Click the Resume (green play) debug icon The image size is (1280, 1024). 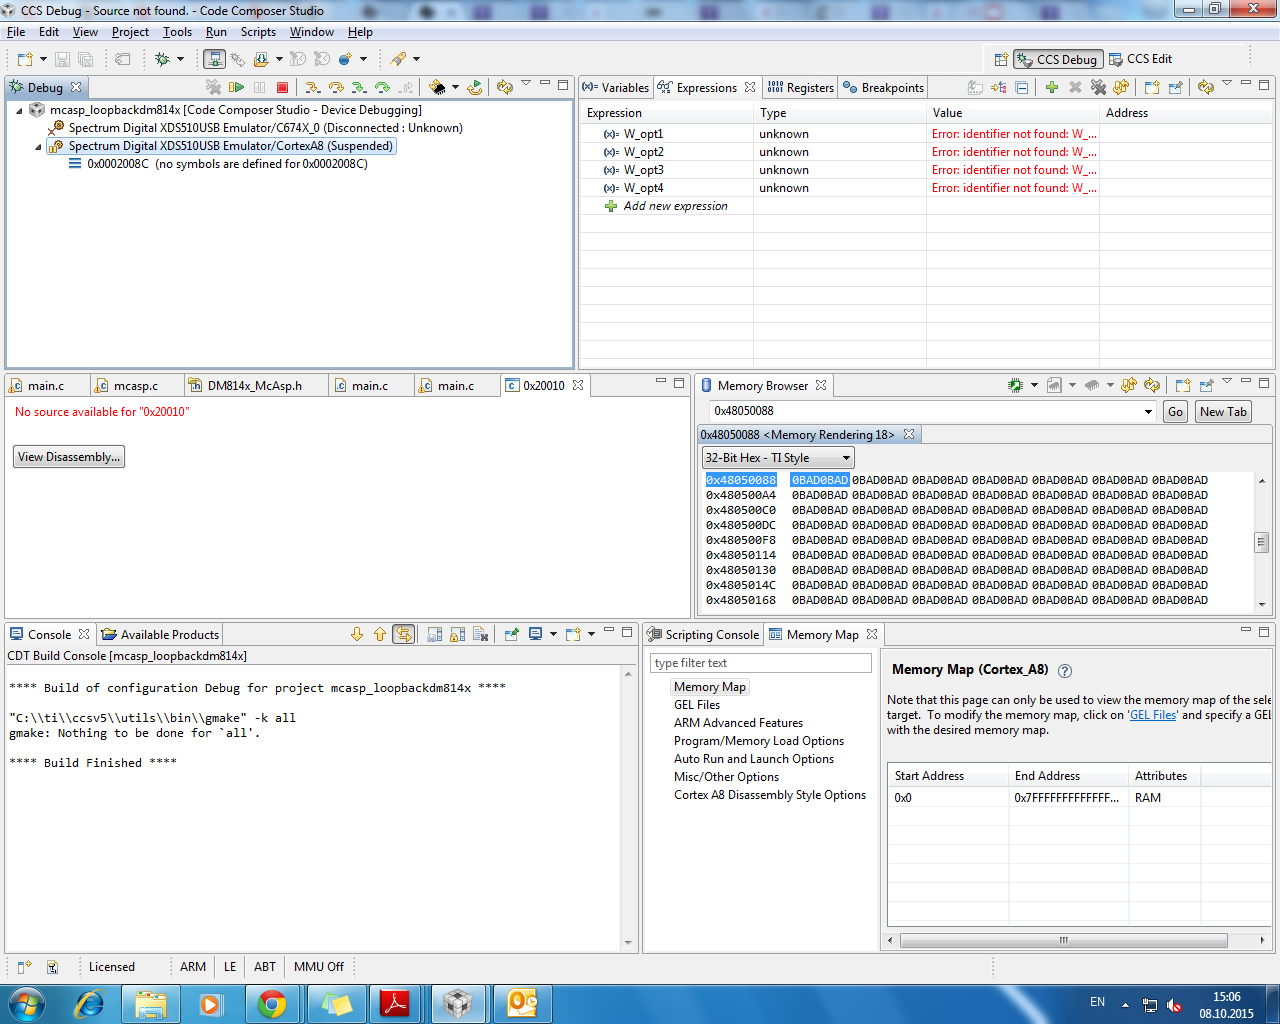[x=237, y=88]
